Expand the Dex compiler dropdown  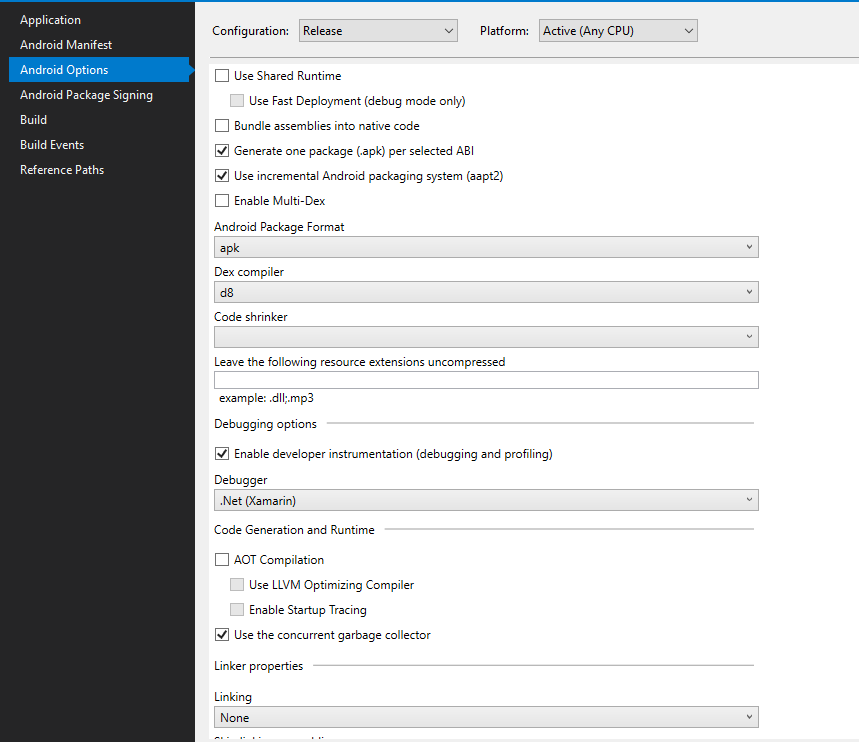click(486, 292)
